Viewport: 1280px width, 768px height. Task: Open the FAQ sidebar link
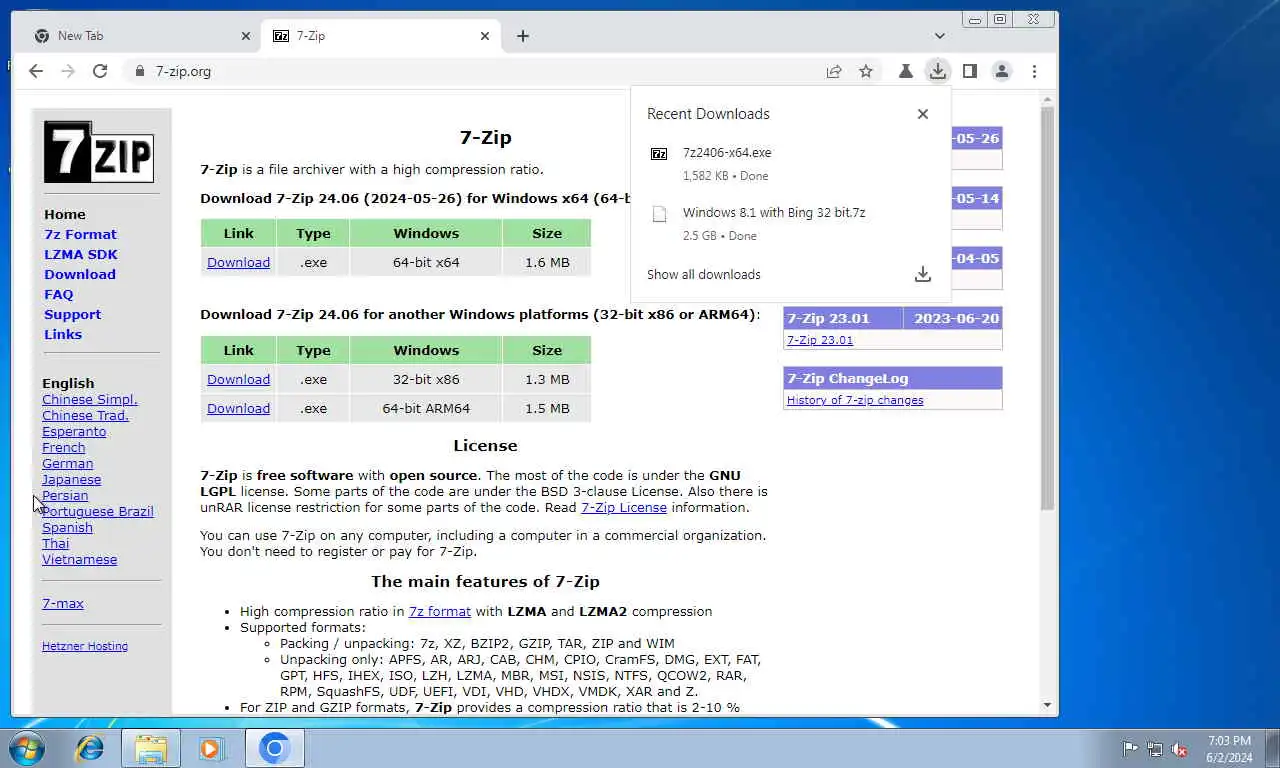point(58,295)
